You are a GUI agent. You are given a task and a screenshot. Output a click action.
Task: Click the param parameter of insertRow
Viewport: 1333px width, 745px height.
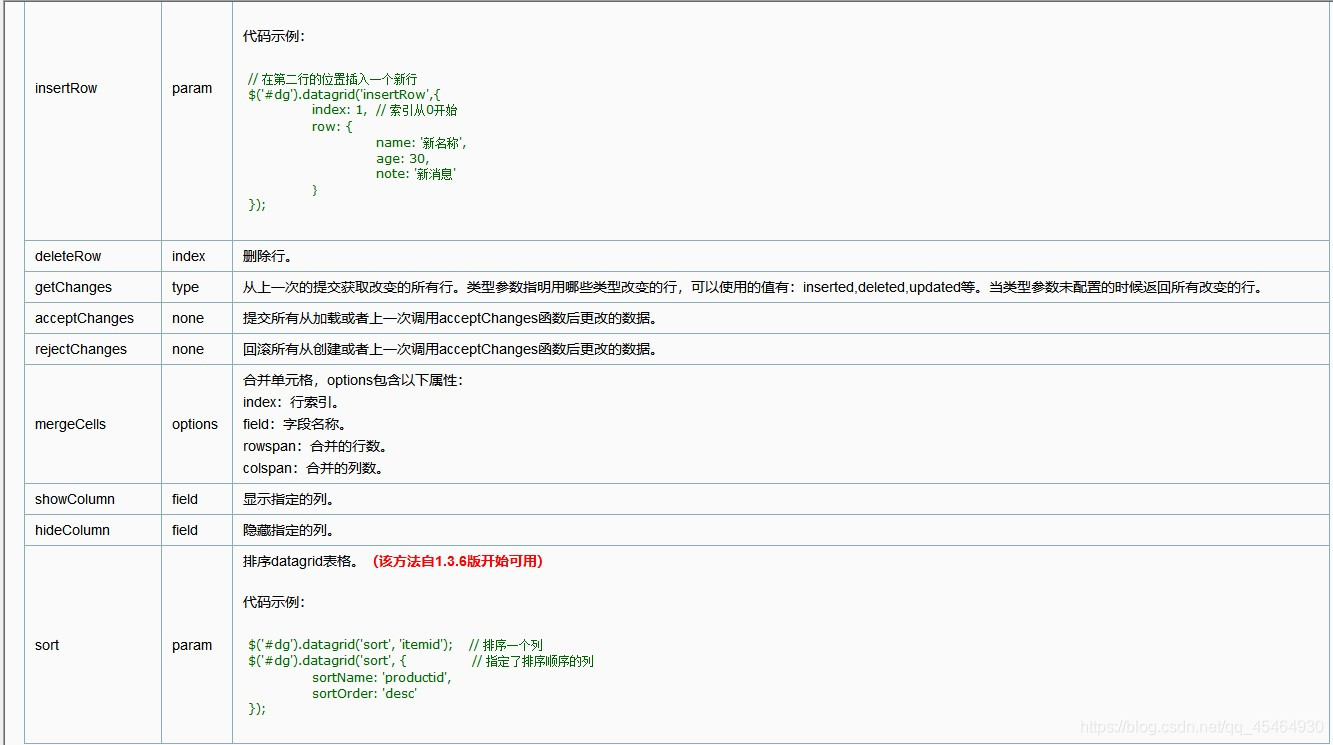pyautogui.click(x=192, y=88)
